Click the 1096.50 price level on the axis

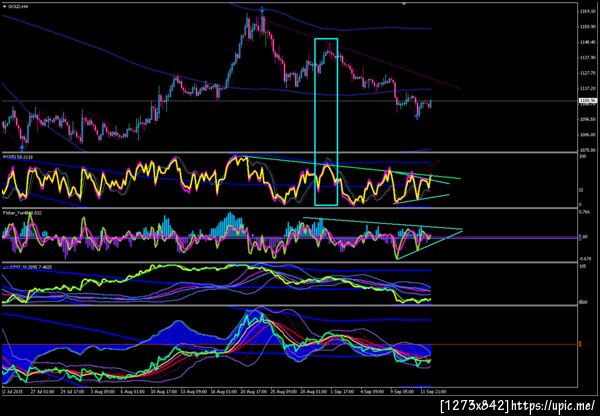pyautogui.click(x=588, y=119)
